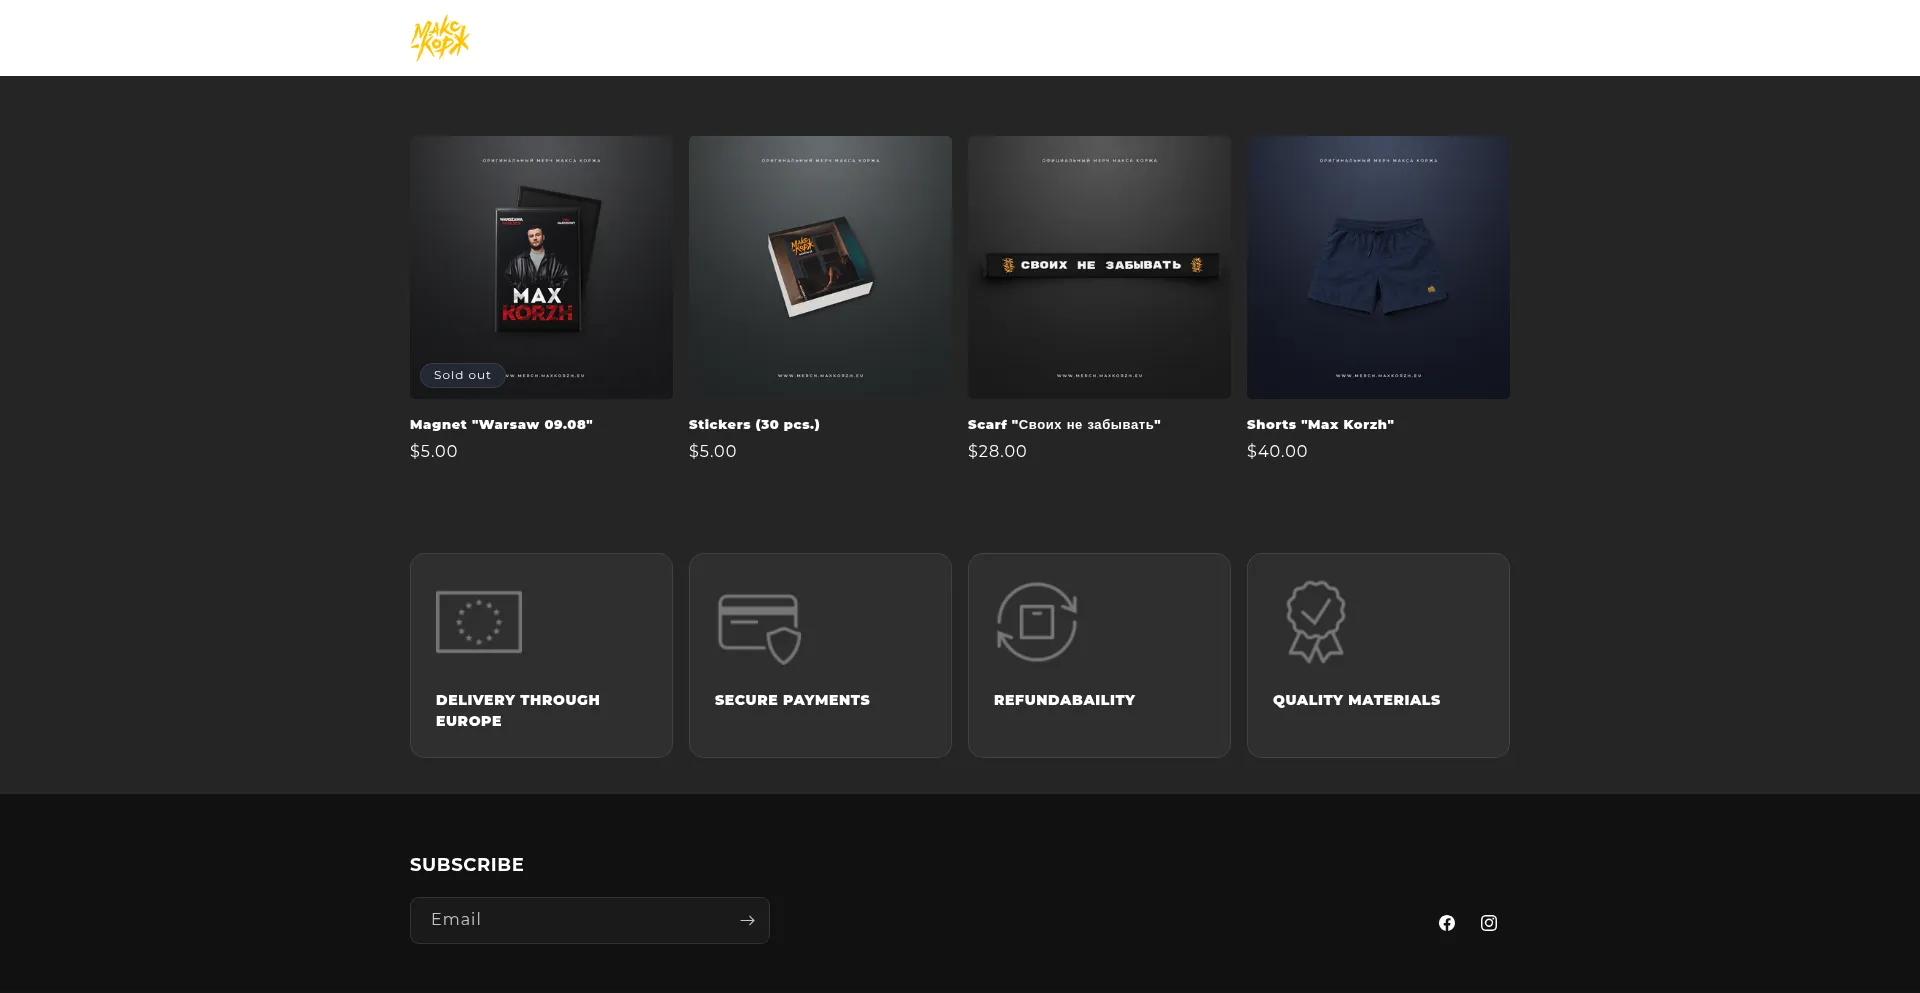The image size is (1920, 993).
Task: Click the SUBSCRIBE heading
Action: click(x=467, y=865)
